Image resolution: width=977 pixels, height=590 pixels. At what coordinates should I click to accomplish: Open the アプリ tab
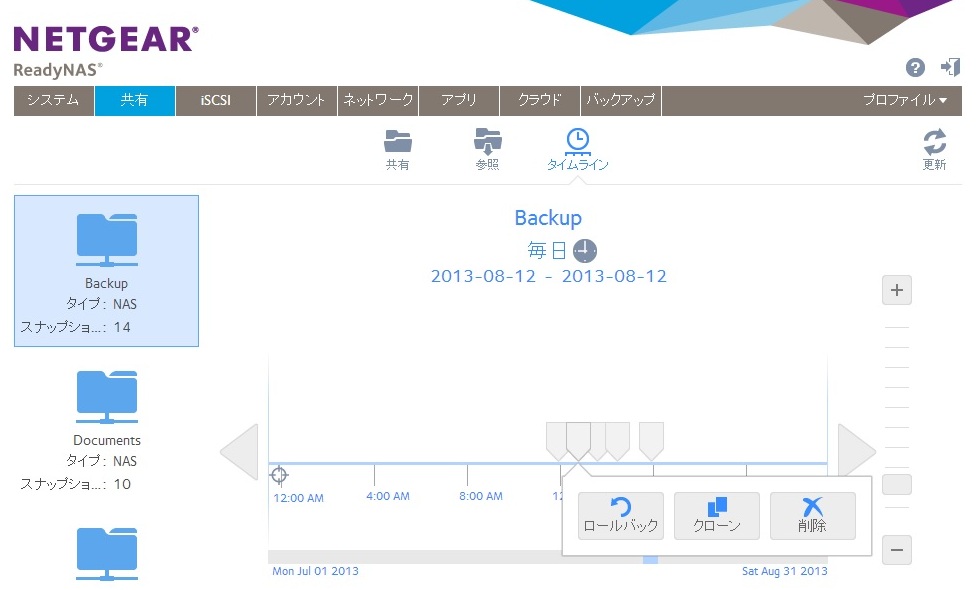459,100
